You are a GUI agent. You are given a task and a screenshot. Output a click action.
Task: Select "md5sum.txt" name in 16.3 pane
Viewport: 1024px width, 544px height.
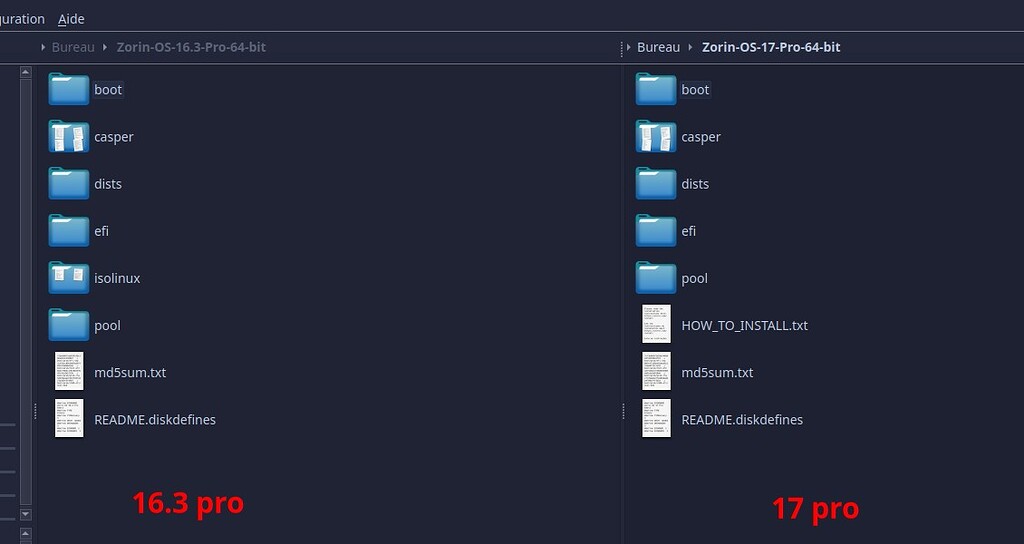click(x=130, y=372)
